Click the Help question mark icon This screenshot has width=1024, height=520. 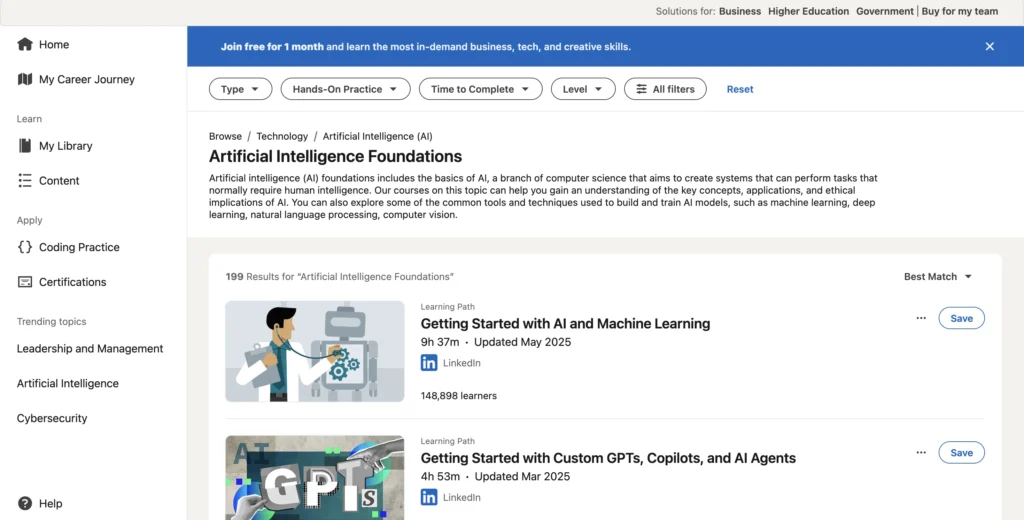click(x=25, y=503)
